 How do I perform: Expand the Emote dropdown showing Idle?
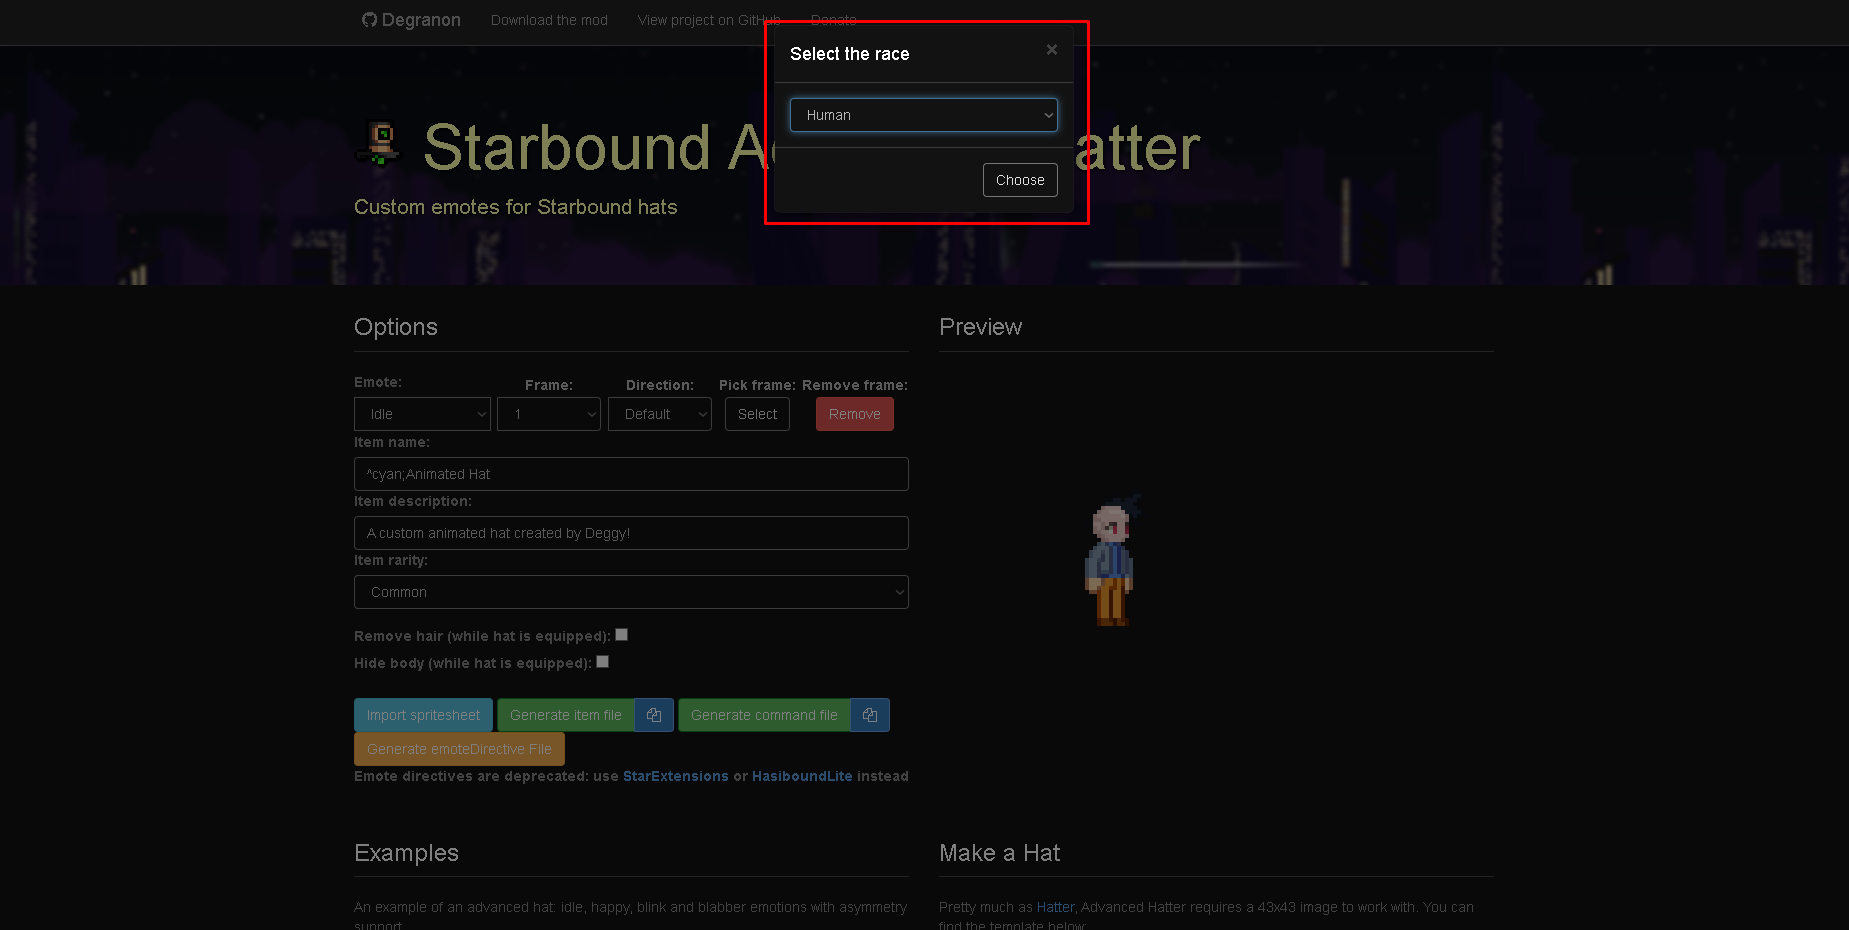click(422, 414)
